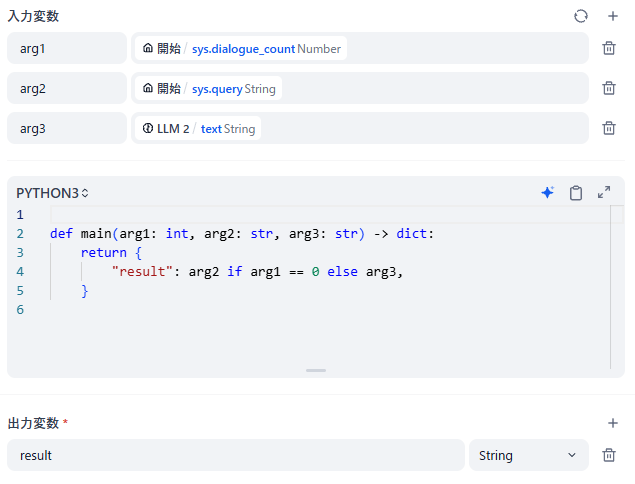Click the refresh input variables icon

coord(581,16)
